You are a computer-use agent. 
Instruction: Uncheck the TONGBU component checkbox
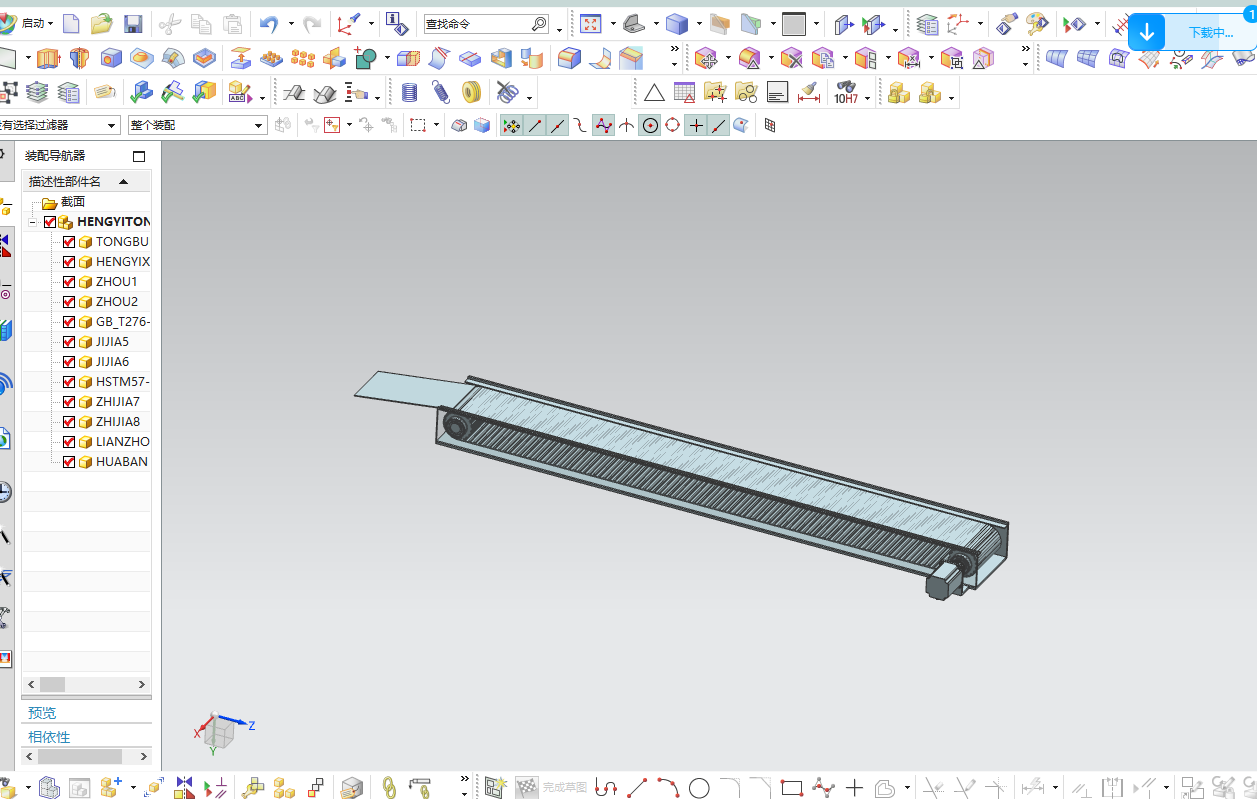[69, 242]
